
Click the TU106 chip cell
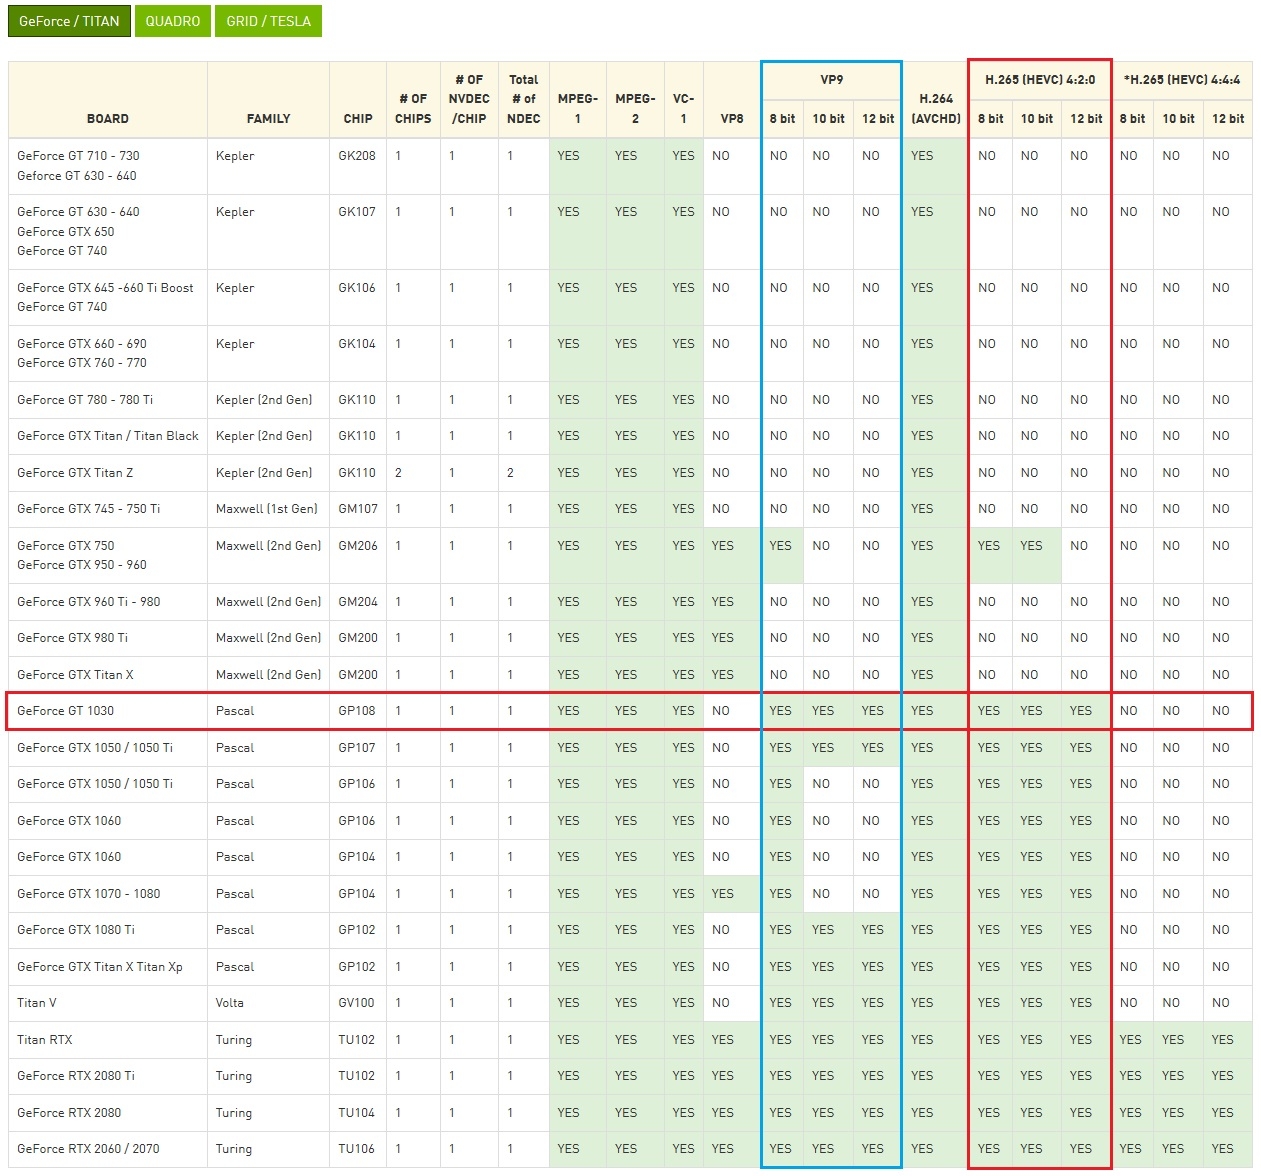(x=358, y=1149)
